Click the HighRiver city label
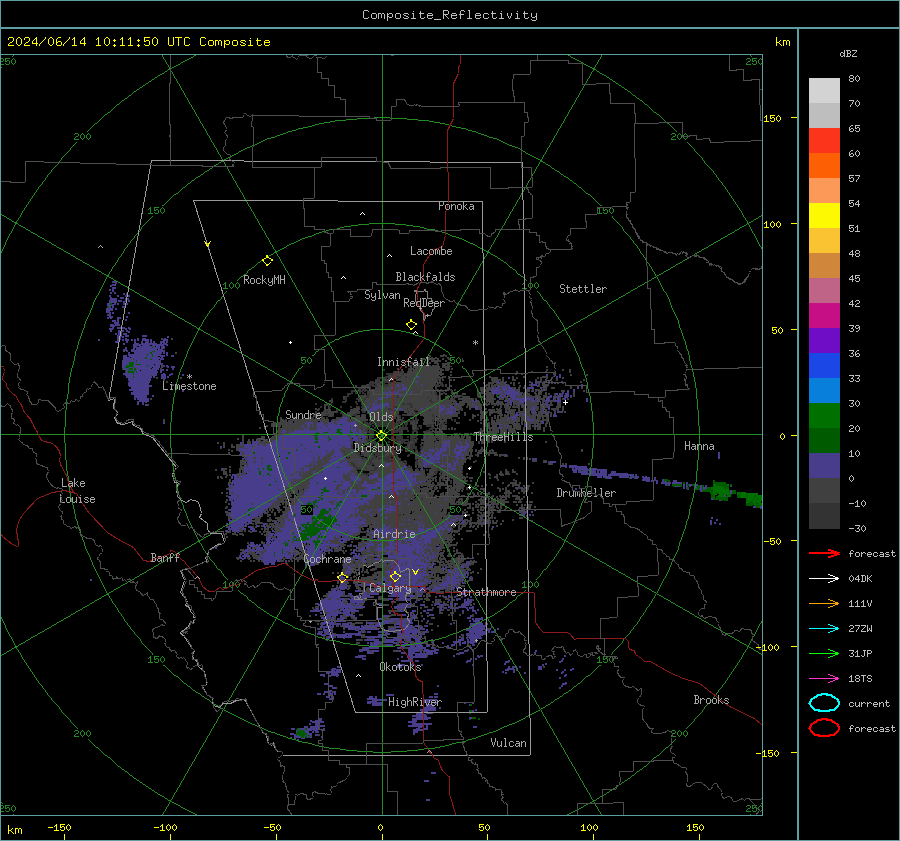 point(415,702)
